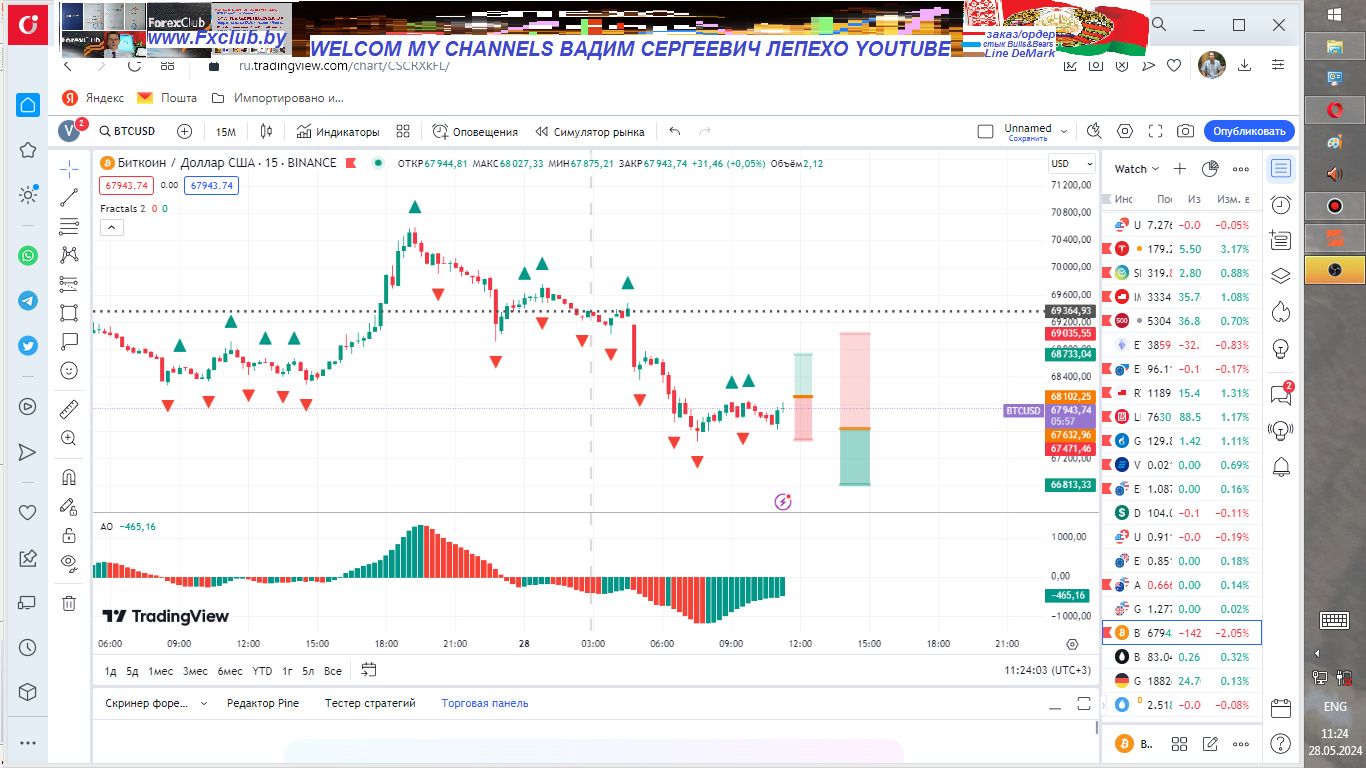The image size is (1366, 768).
Task: Enter fullscreen chart mode
Action: coord(1155,131)
